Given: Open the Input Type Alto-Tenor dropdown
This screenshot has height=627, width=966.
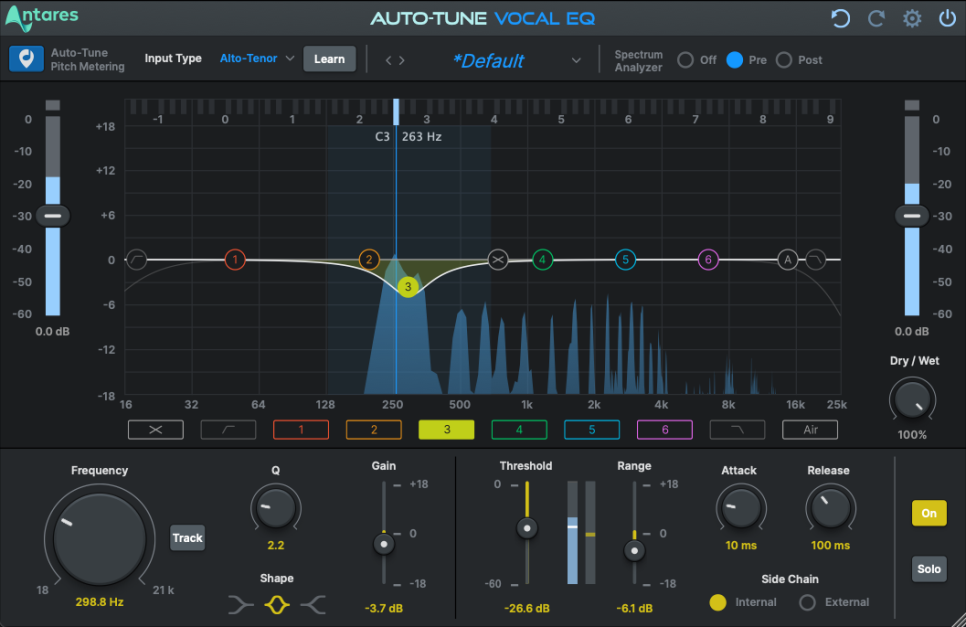Looking at the screenshot, I should (x=257, y=59).
